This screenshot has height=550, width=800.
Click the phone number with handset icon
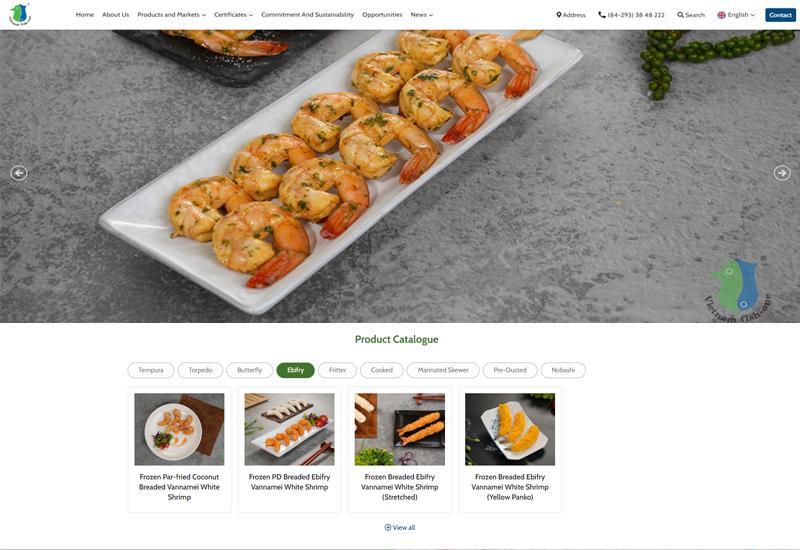[631, 15]
